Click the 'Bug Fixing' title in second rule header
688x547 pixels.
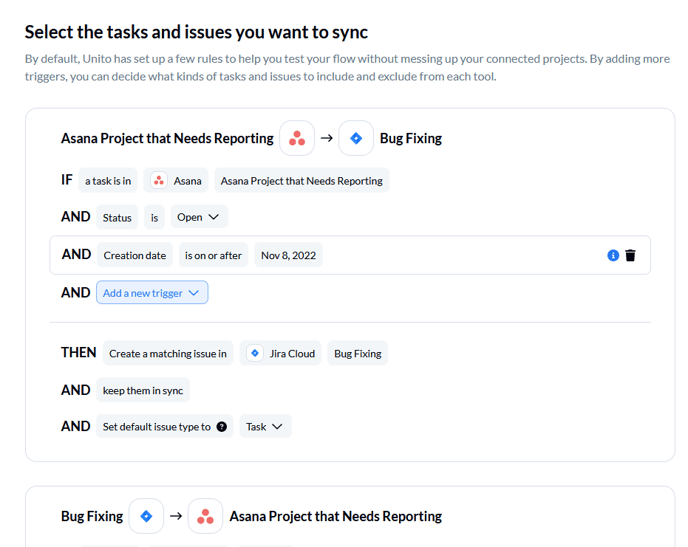point(92,516)
